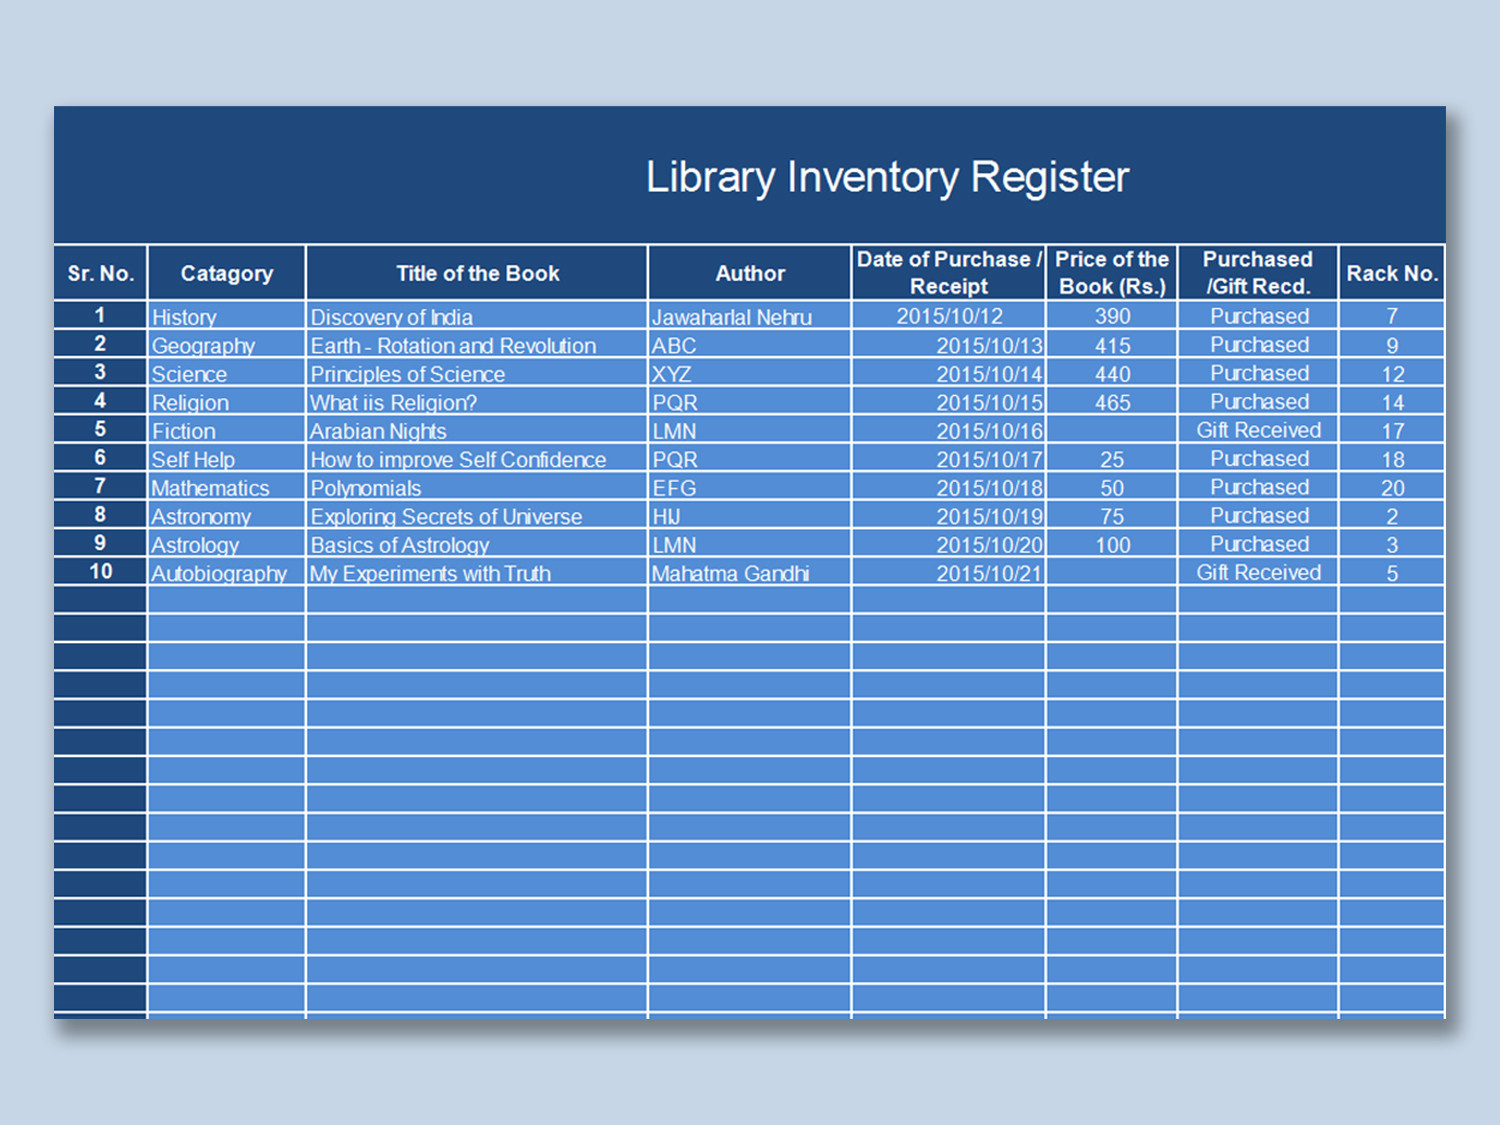
Task: Select the Author column header
Action: pyautogui.click(x=750, y=273)
